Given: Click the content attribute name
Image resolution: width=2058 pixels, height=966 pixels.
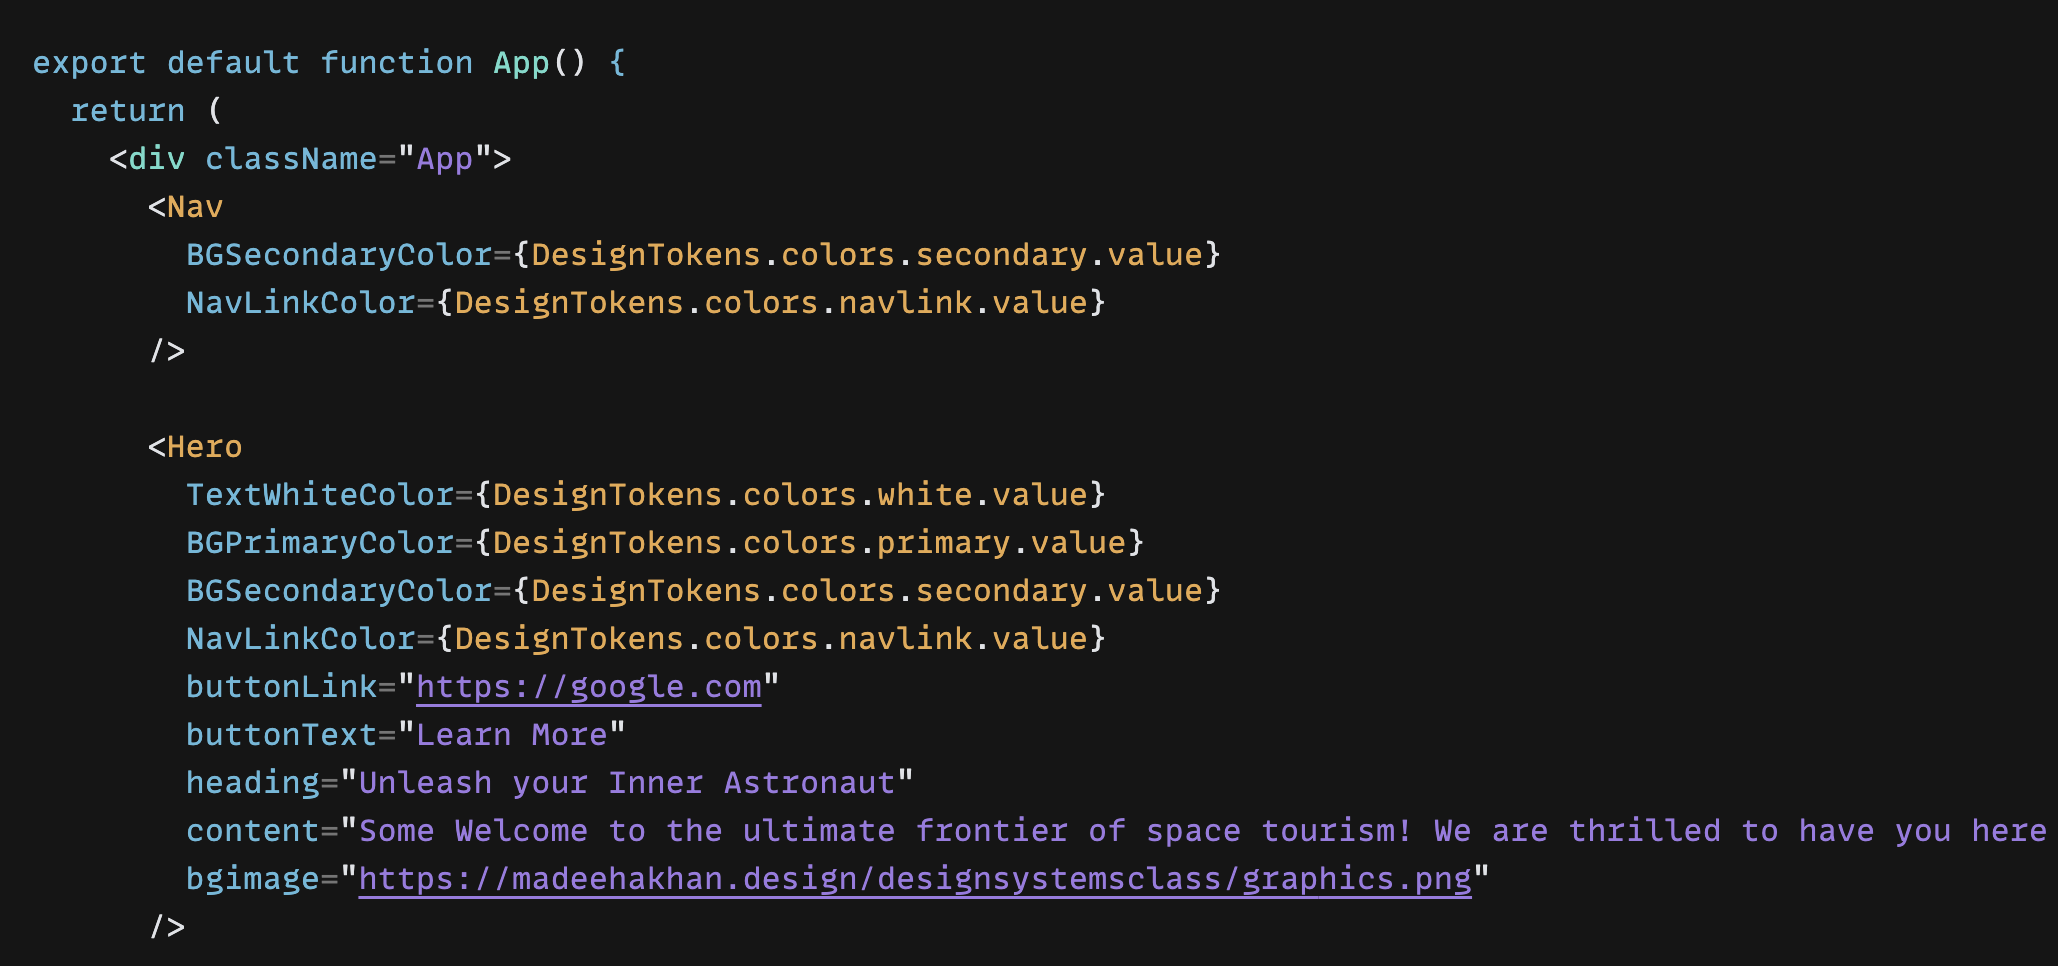Looking at the screenshot, I should point(252,831).
